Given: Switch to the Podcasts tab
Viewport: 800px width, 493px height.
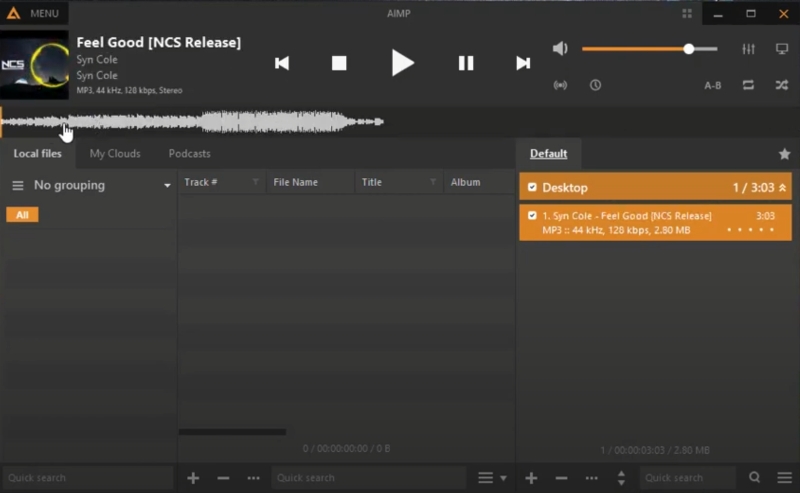Looking at the screenshot, I should [x=189, y=154].
